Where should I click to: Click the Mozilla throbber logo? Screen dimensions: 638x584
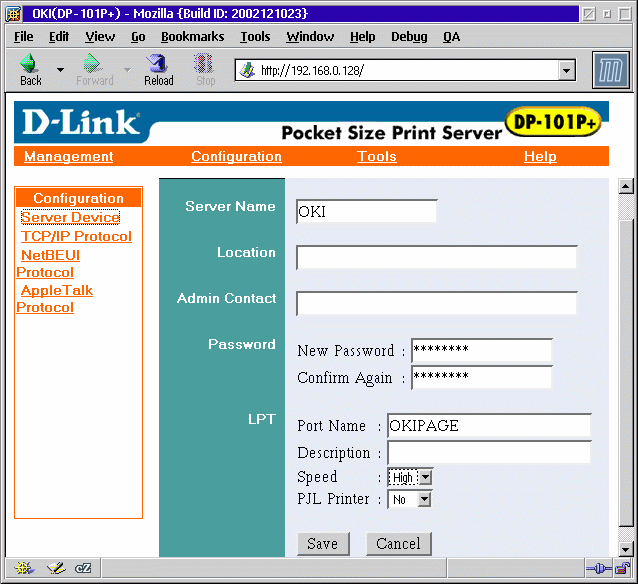point(611,70)
